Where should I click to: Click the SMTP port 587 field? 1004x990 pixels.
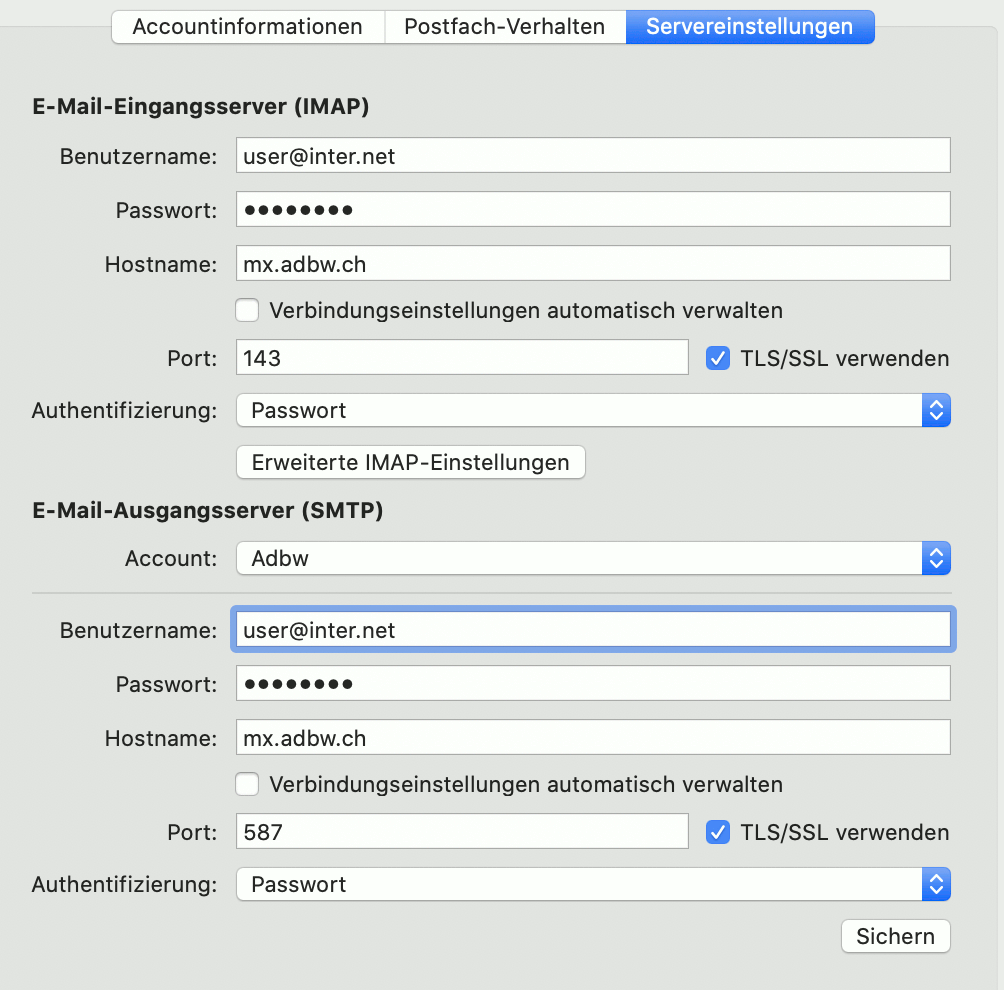tap(462, 832)
